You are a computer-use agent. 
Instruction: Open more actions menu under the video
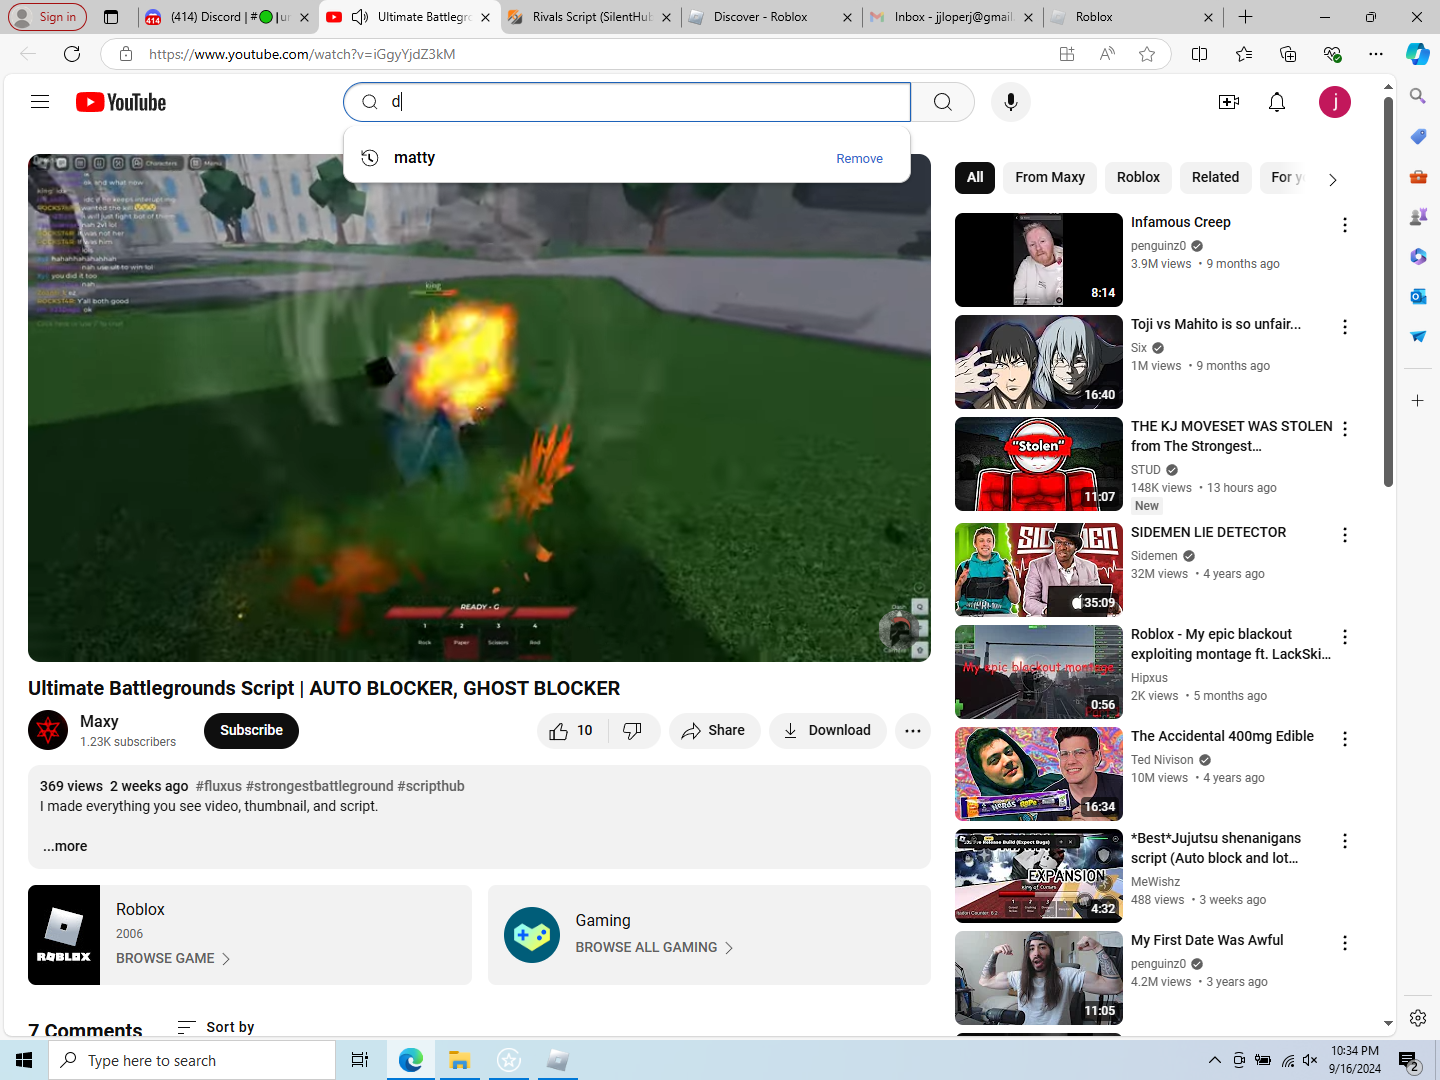tap(913, 731)
